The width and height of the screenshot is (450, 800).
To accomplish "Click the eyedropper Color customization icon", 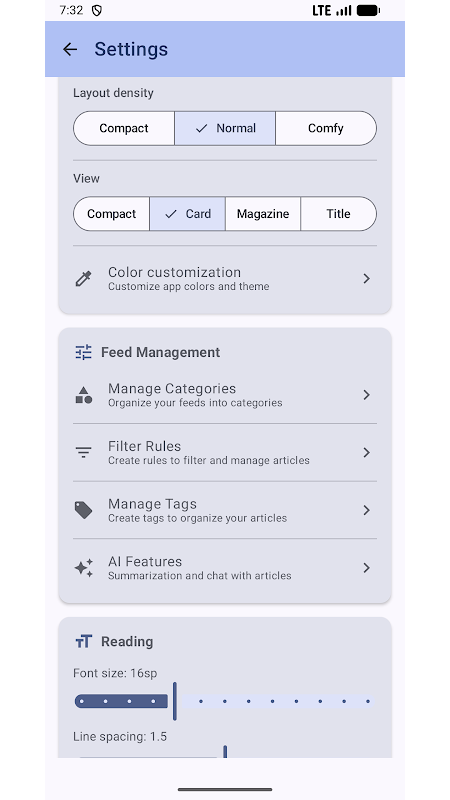I will (x=83, y=279).
